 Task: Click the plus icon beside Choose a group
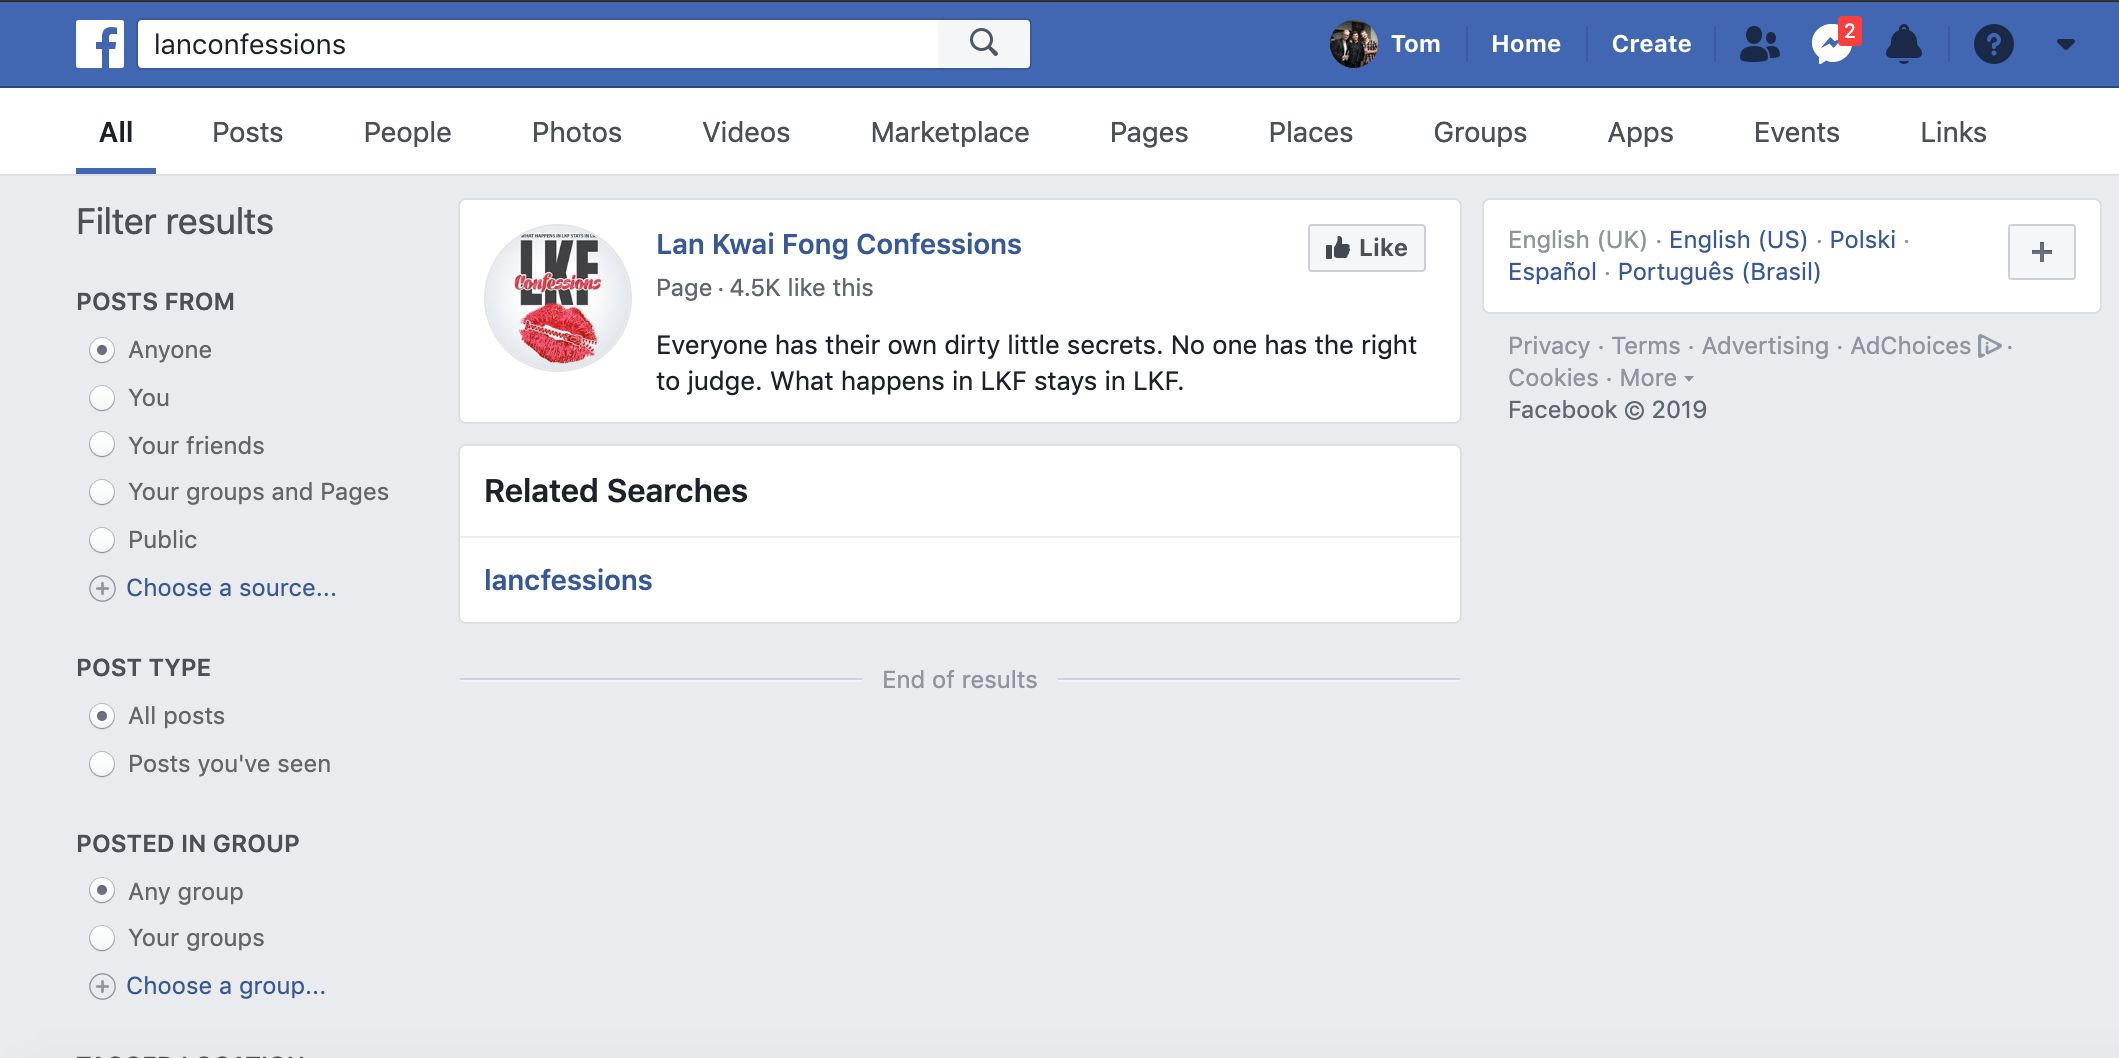click(102, 986)
